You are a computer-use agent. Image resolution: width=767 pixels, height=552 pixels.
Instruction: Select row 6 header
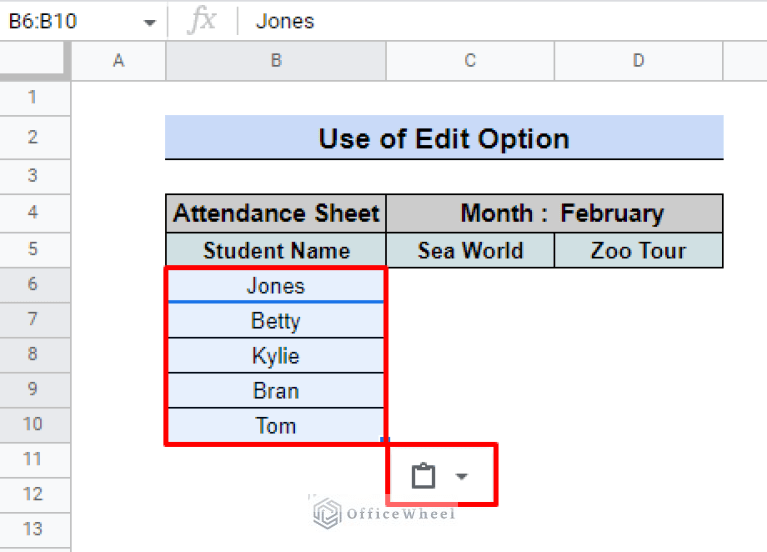tap(35, 285)
